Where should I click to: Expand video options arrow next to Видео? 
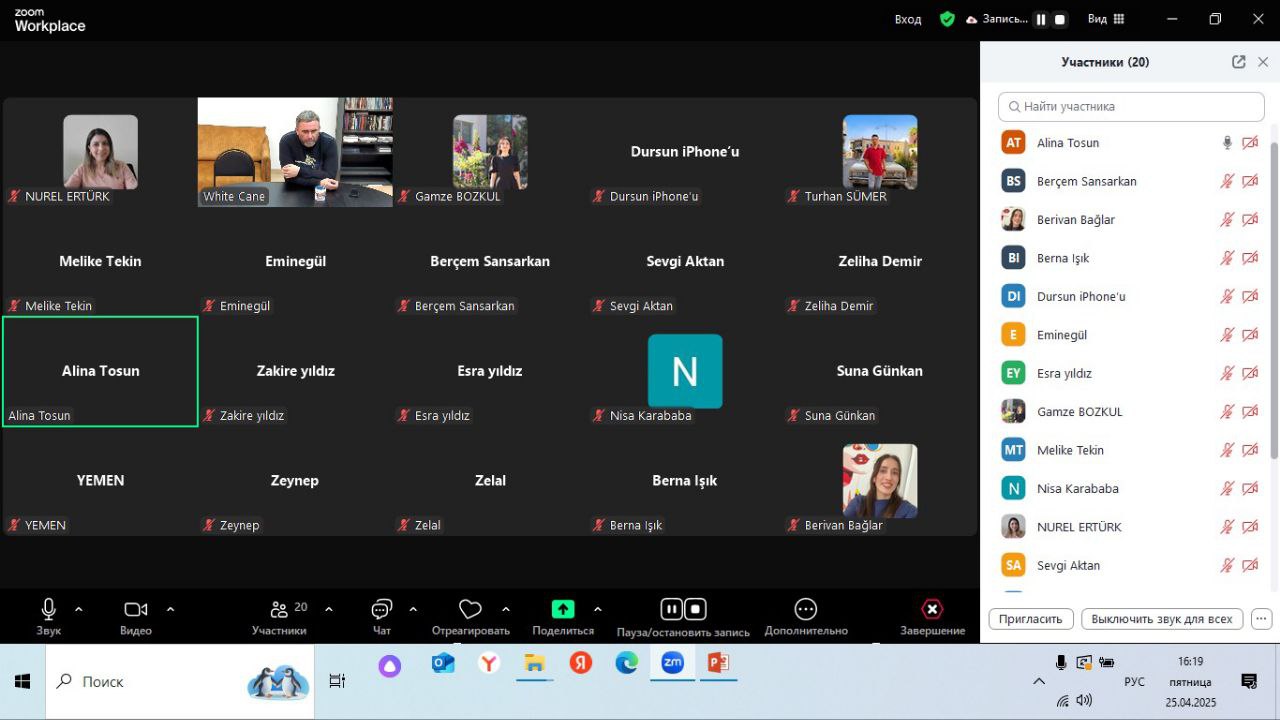[170, 609]
